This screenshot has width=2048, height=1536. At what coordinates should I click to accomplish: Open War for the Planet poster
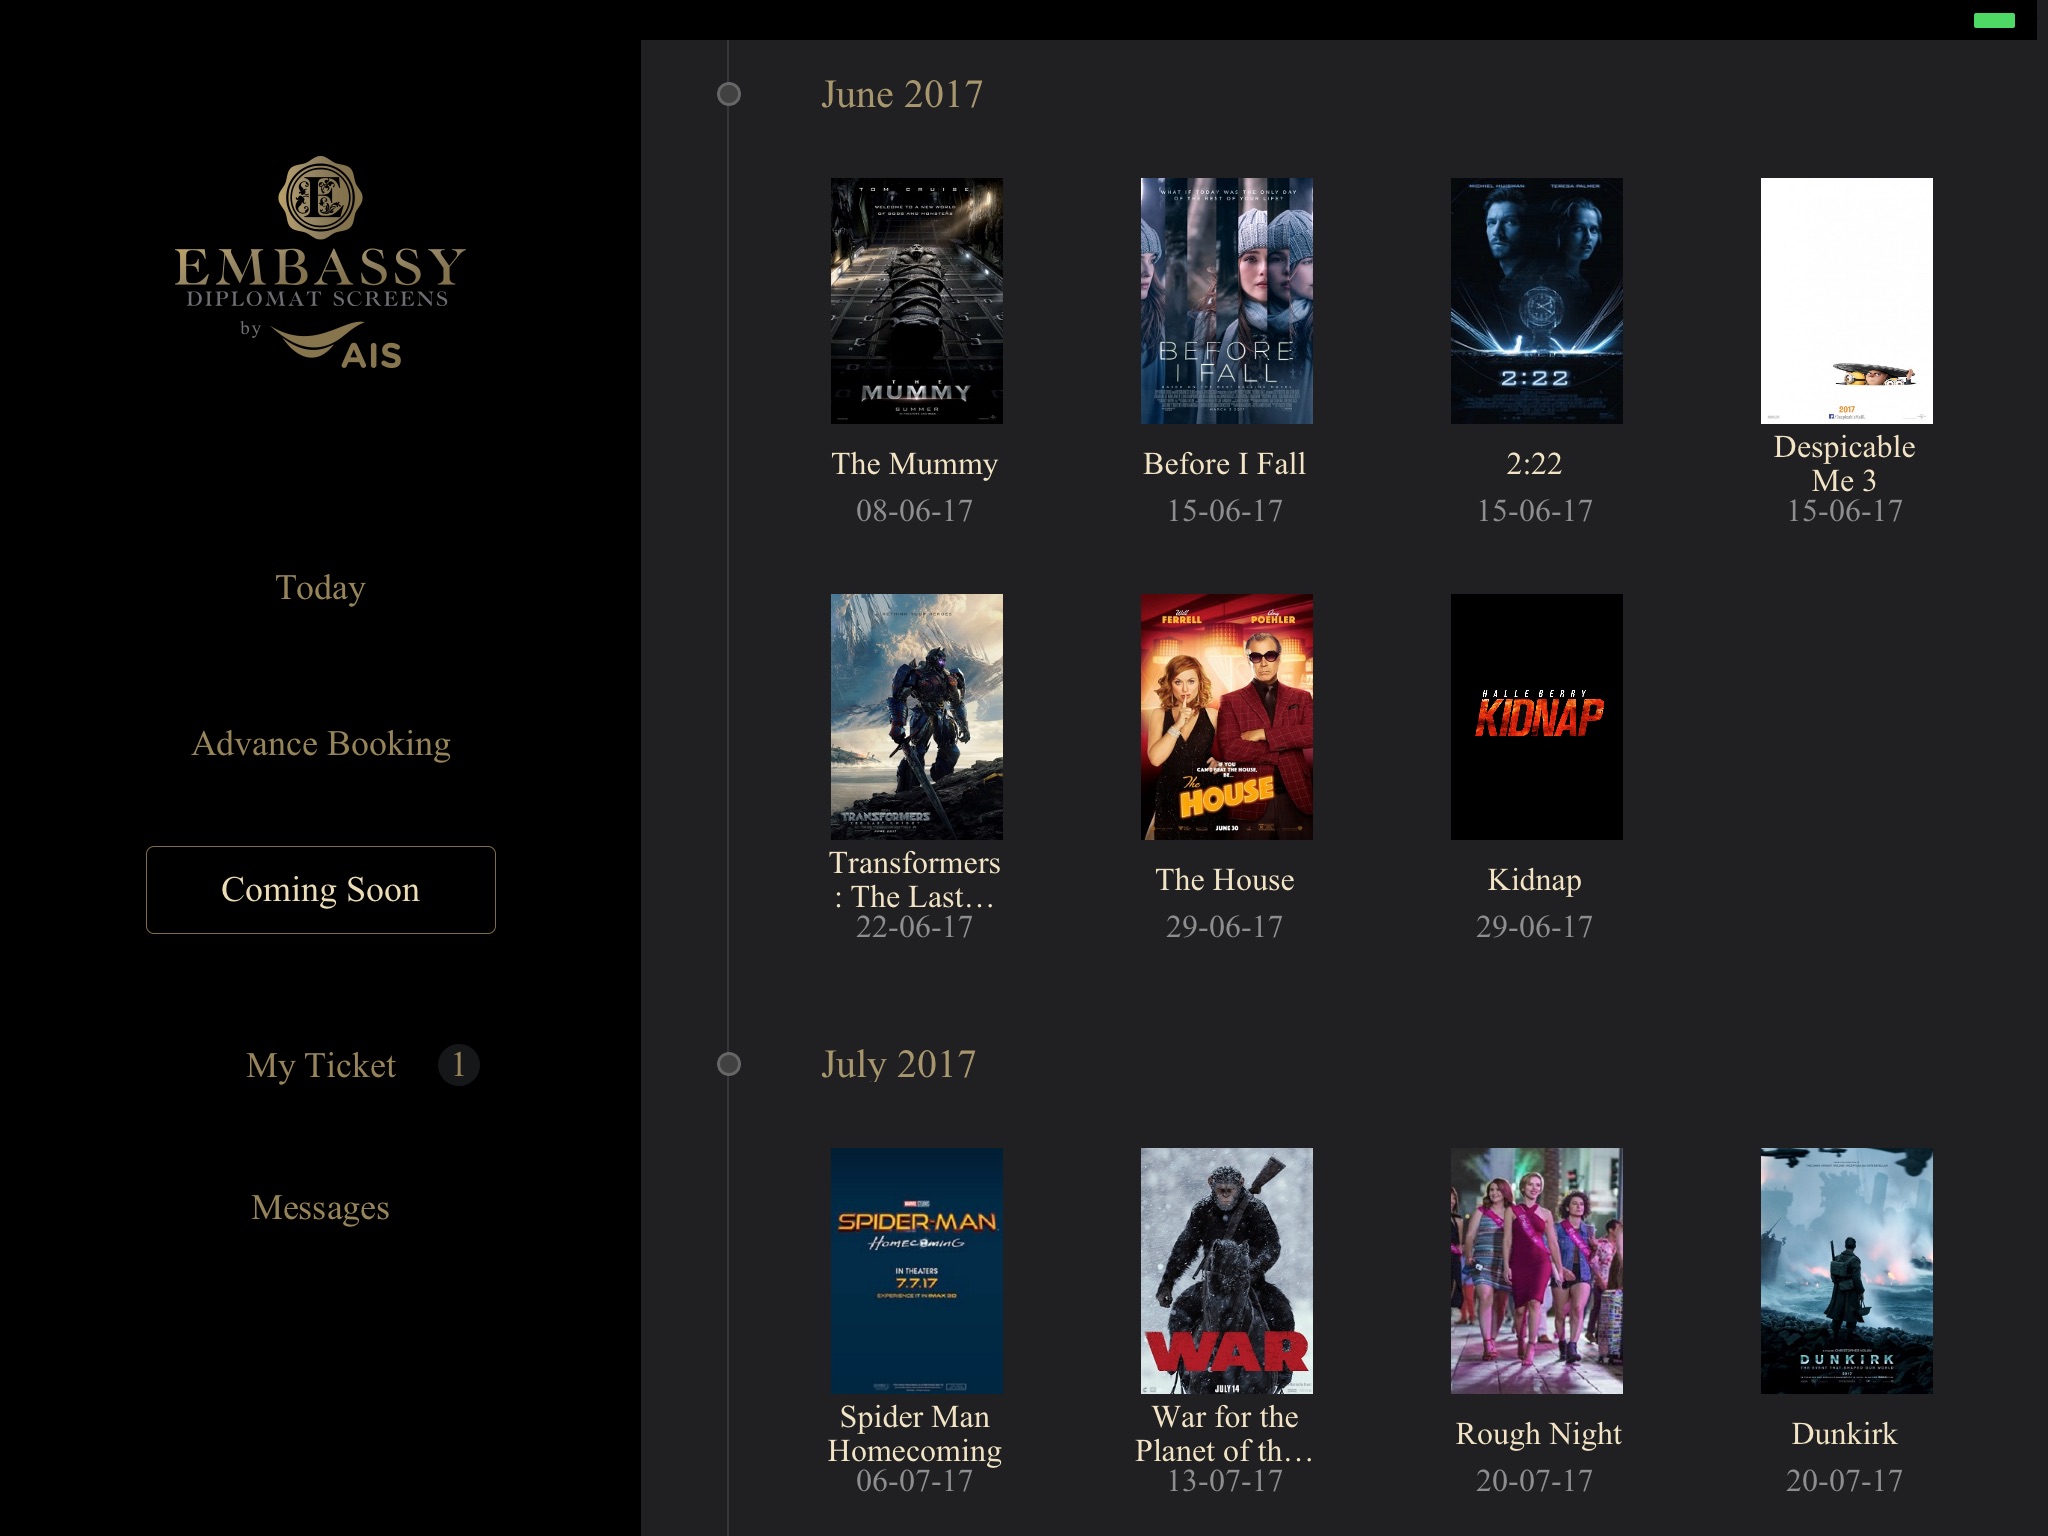pyautogui.click(x=1226, y=1271)
